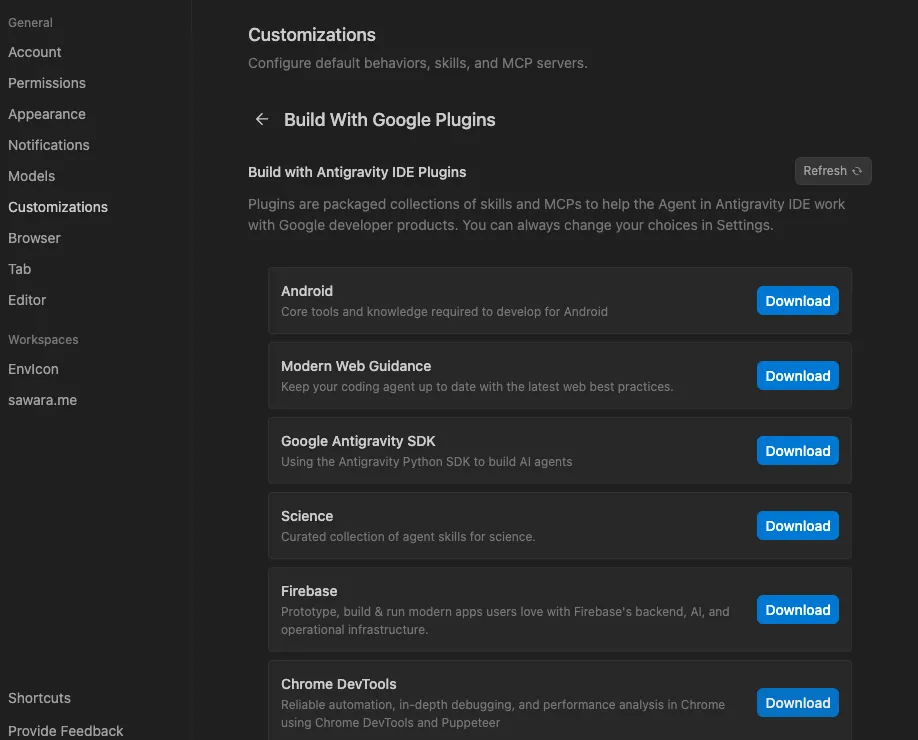Select the sawara.me workspace
Image resolution: width=918 pixels, height=740 pixels.
pyautogui.click(x=42, y=400)
